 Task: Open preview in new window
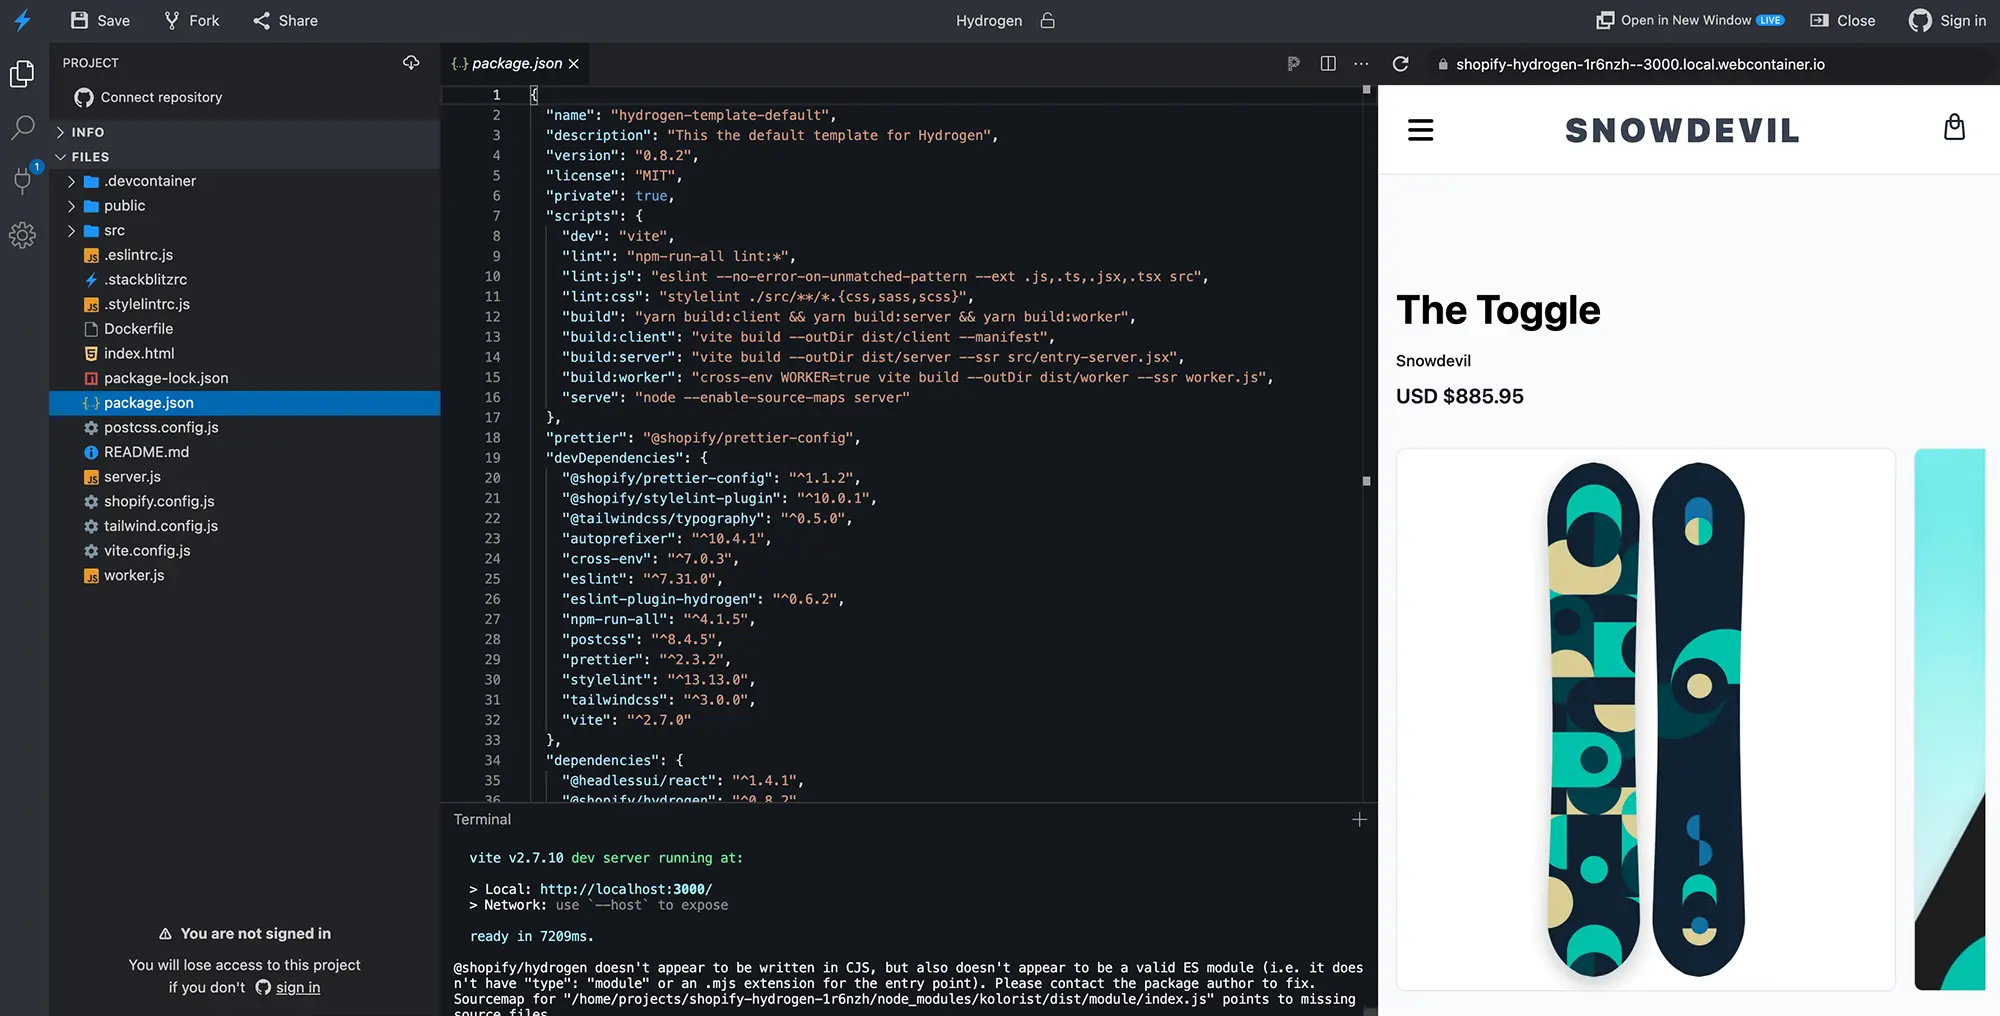coord(1690,20)
